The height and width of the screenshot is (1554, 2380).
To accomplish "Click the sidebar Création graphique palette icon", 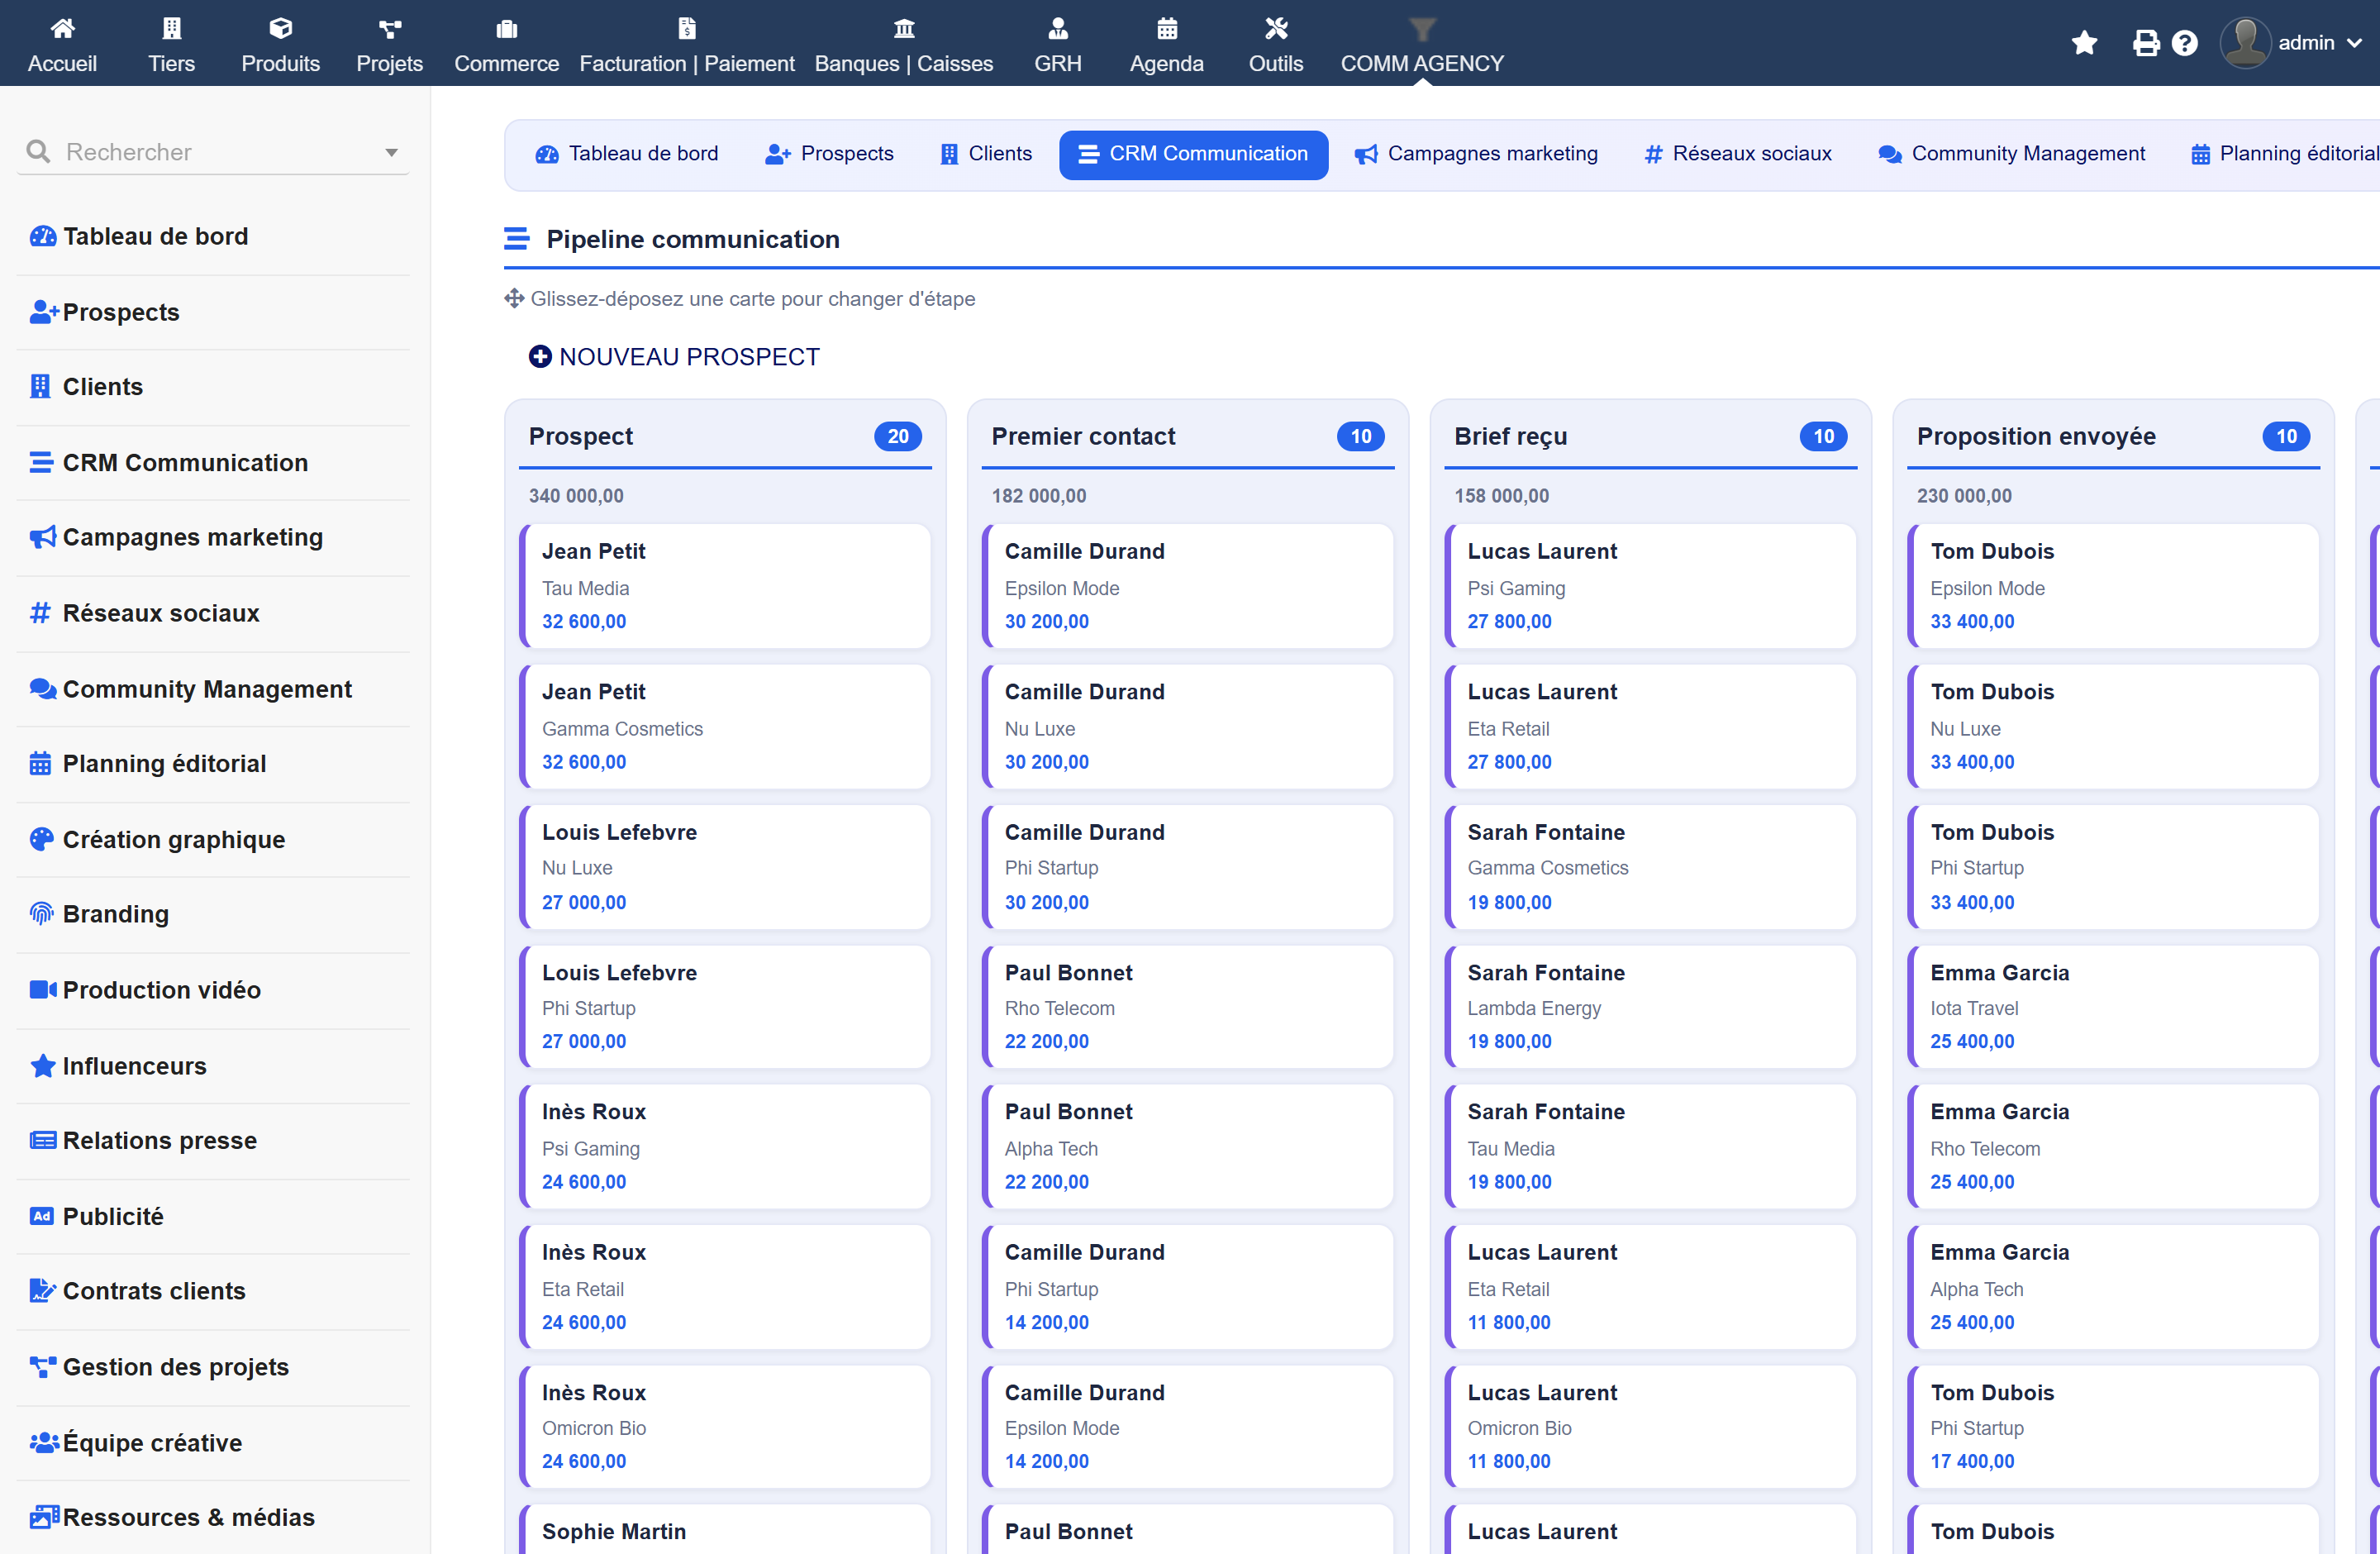I will tap(41, 839).
